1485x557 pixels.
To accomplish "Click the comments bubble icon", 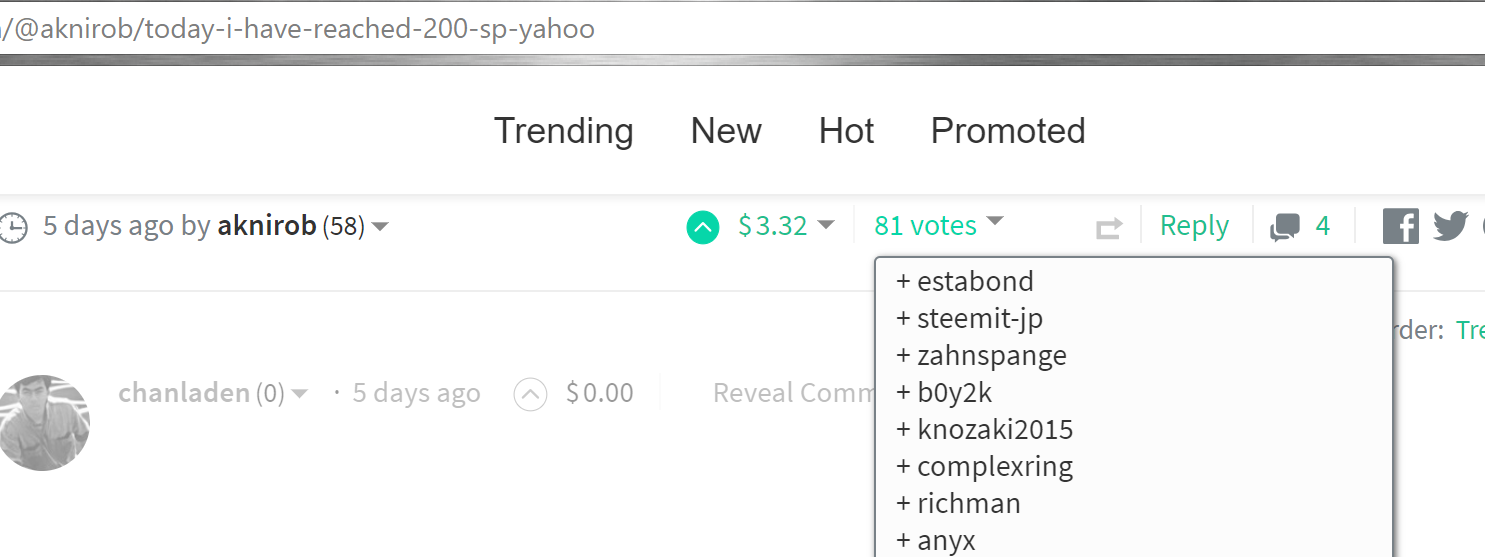I will pyautogui.click(x=1285, y=228).
